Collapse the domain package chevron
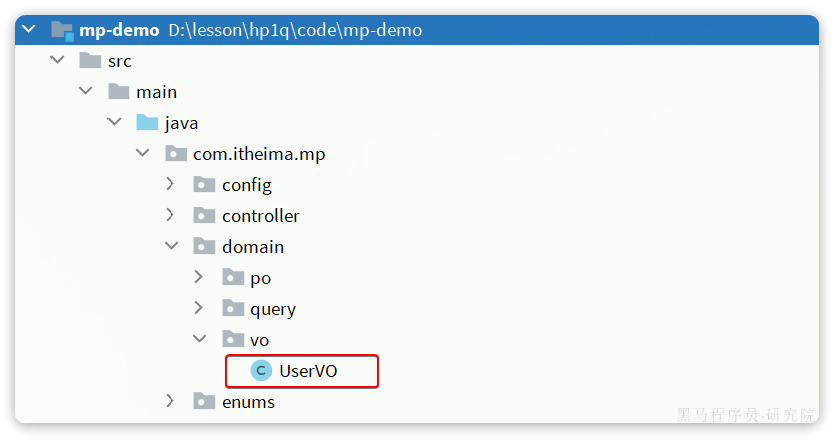 click(x=171, y=247)
